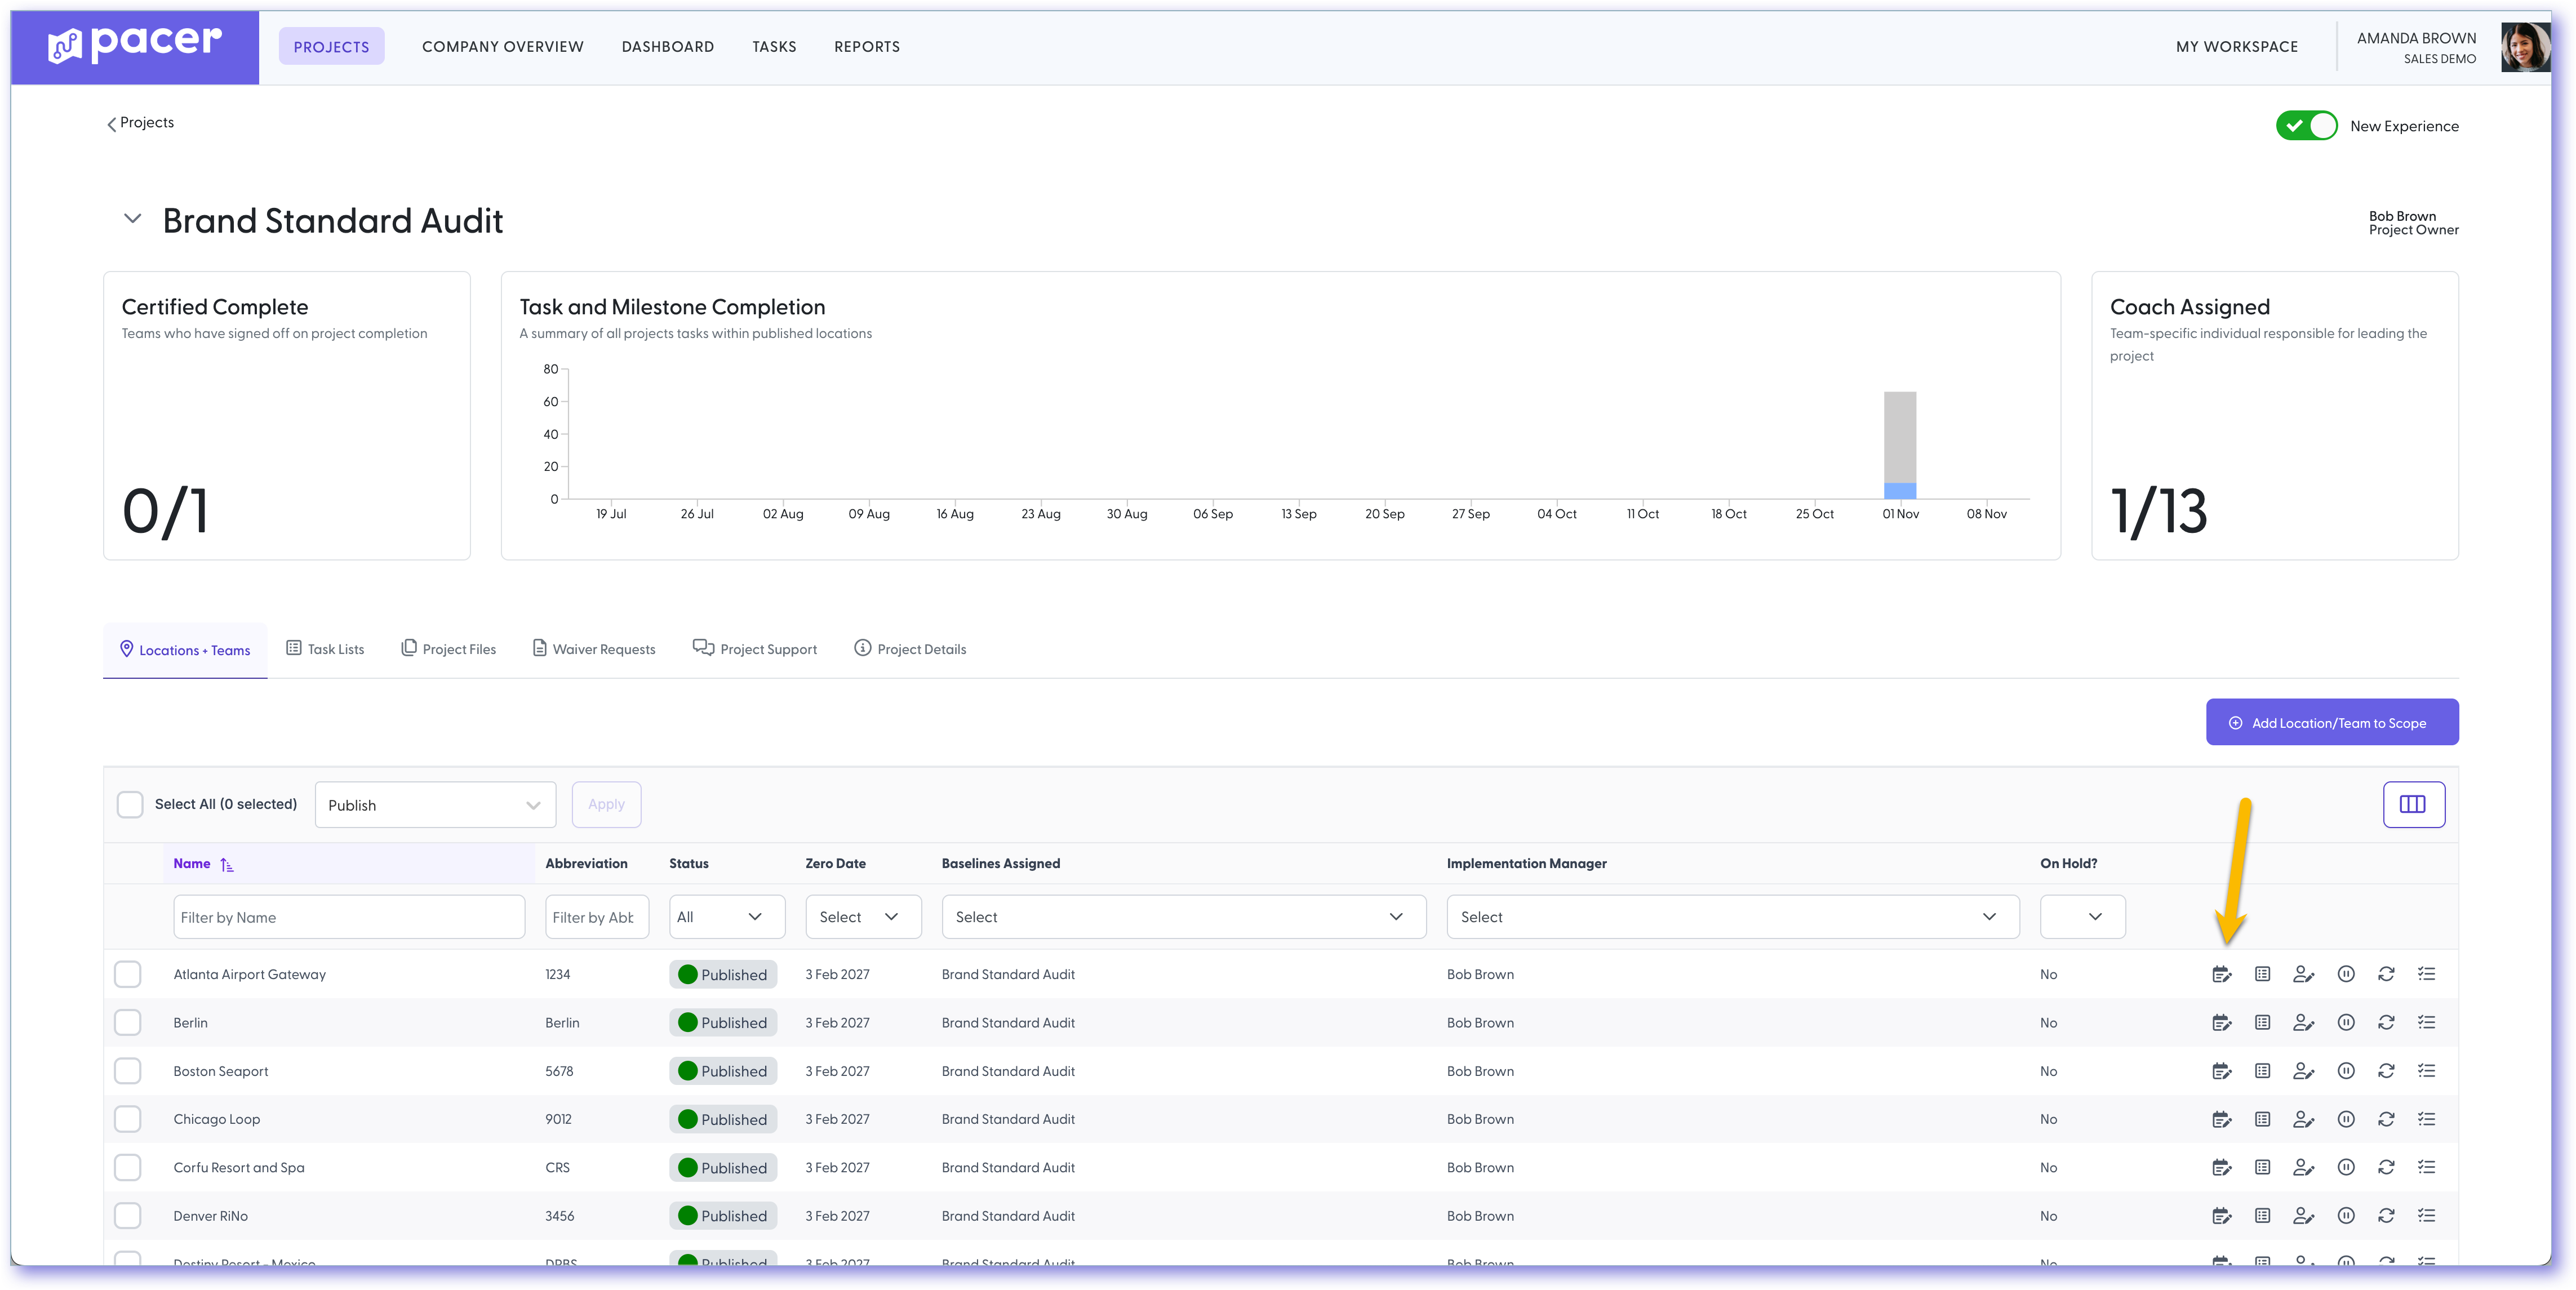
Task: Open task list icon in Denver RiNo row
Action: [2262, 1216]
